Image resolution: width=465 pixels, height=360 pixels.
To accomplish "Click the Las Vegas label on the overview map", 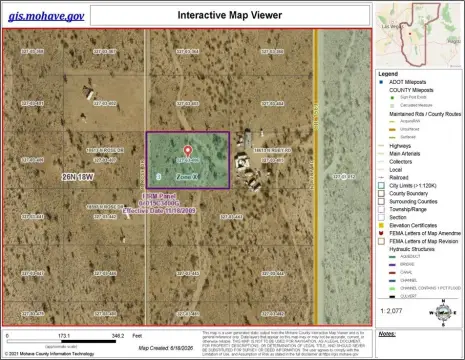I will click(x=393, y=26).
